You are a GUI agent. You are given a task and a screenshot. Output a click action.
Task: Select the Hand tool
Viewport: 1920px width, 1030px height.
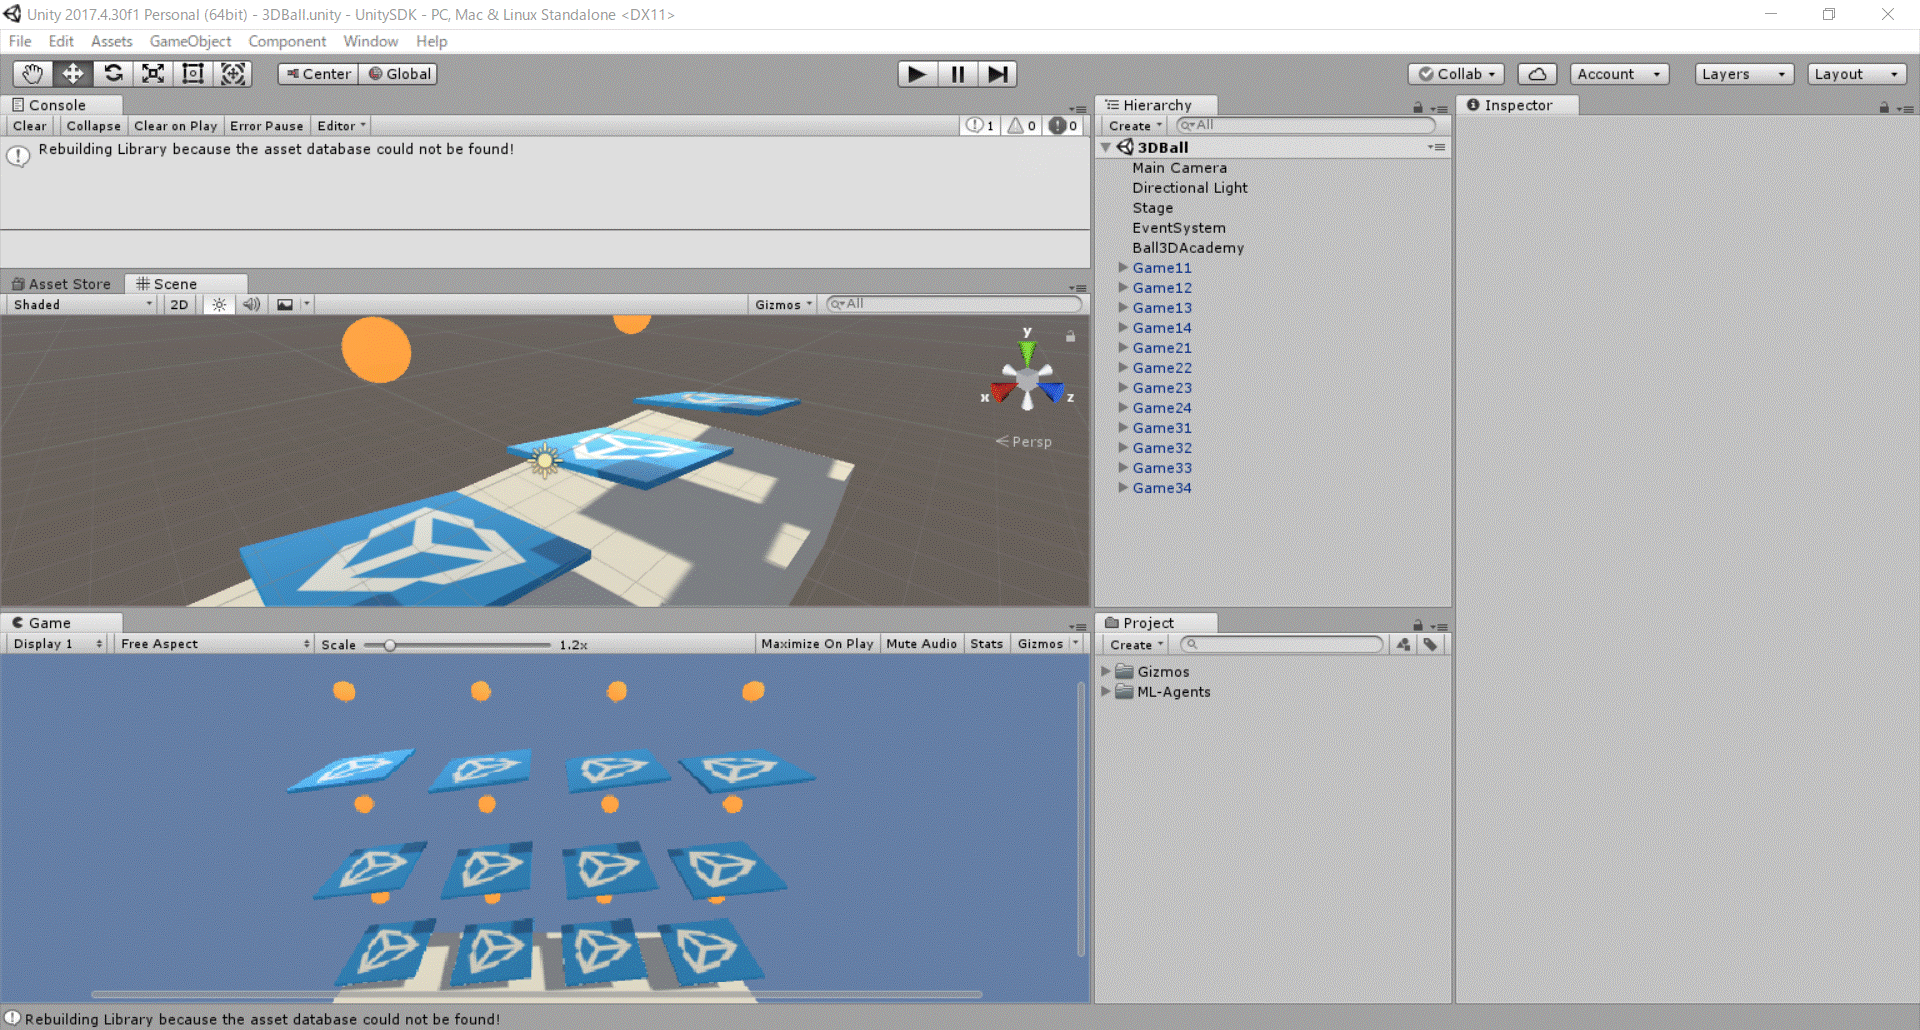tap(33, 74)
